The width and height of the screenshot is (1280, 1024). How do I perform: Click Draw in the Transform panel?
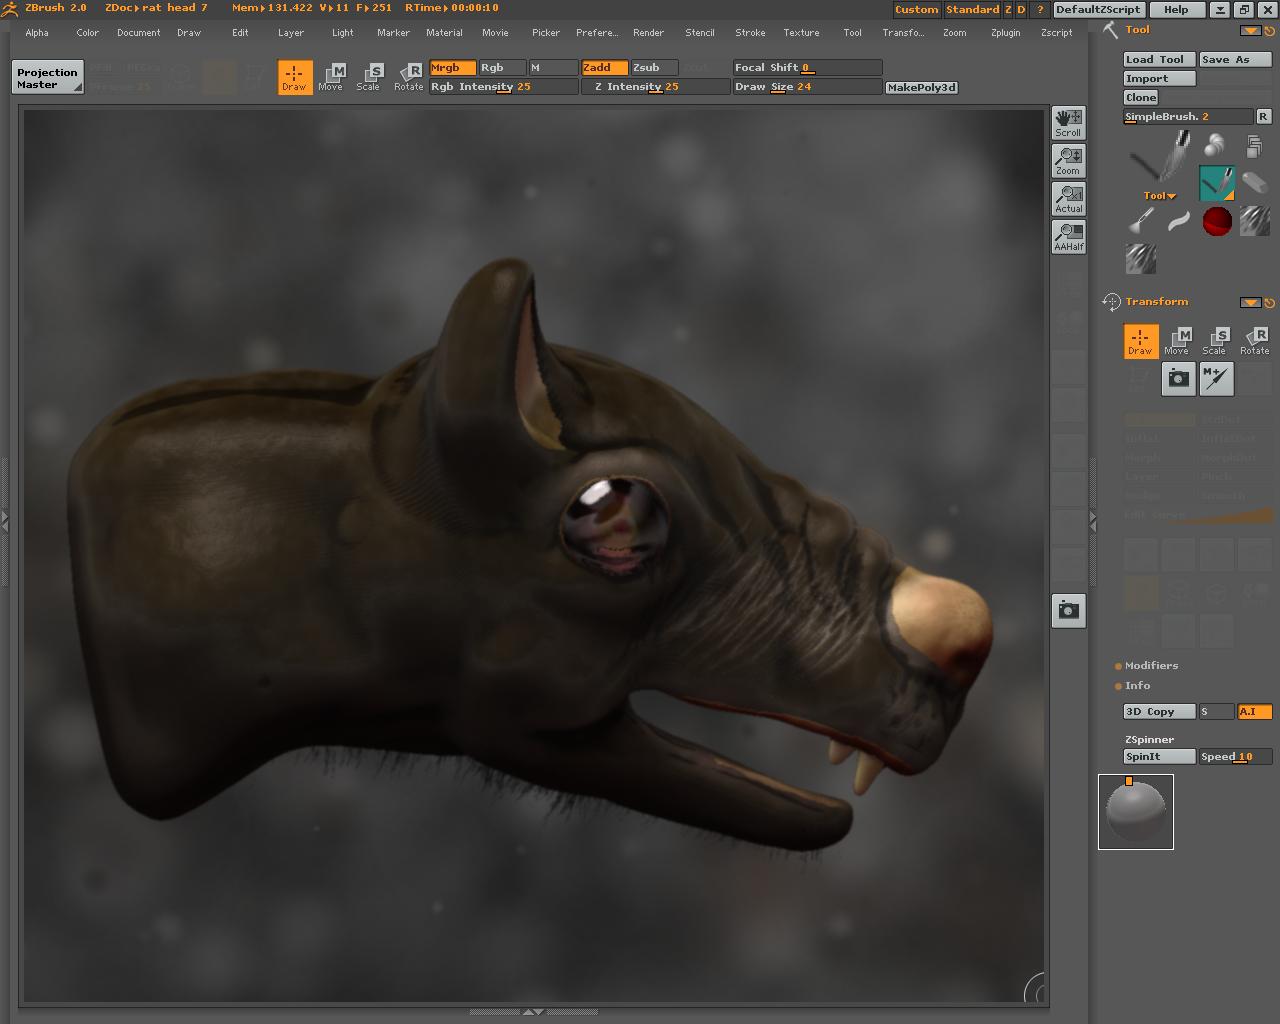(x=1141, y=341)
